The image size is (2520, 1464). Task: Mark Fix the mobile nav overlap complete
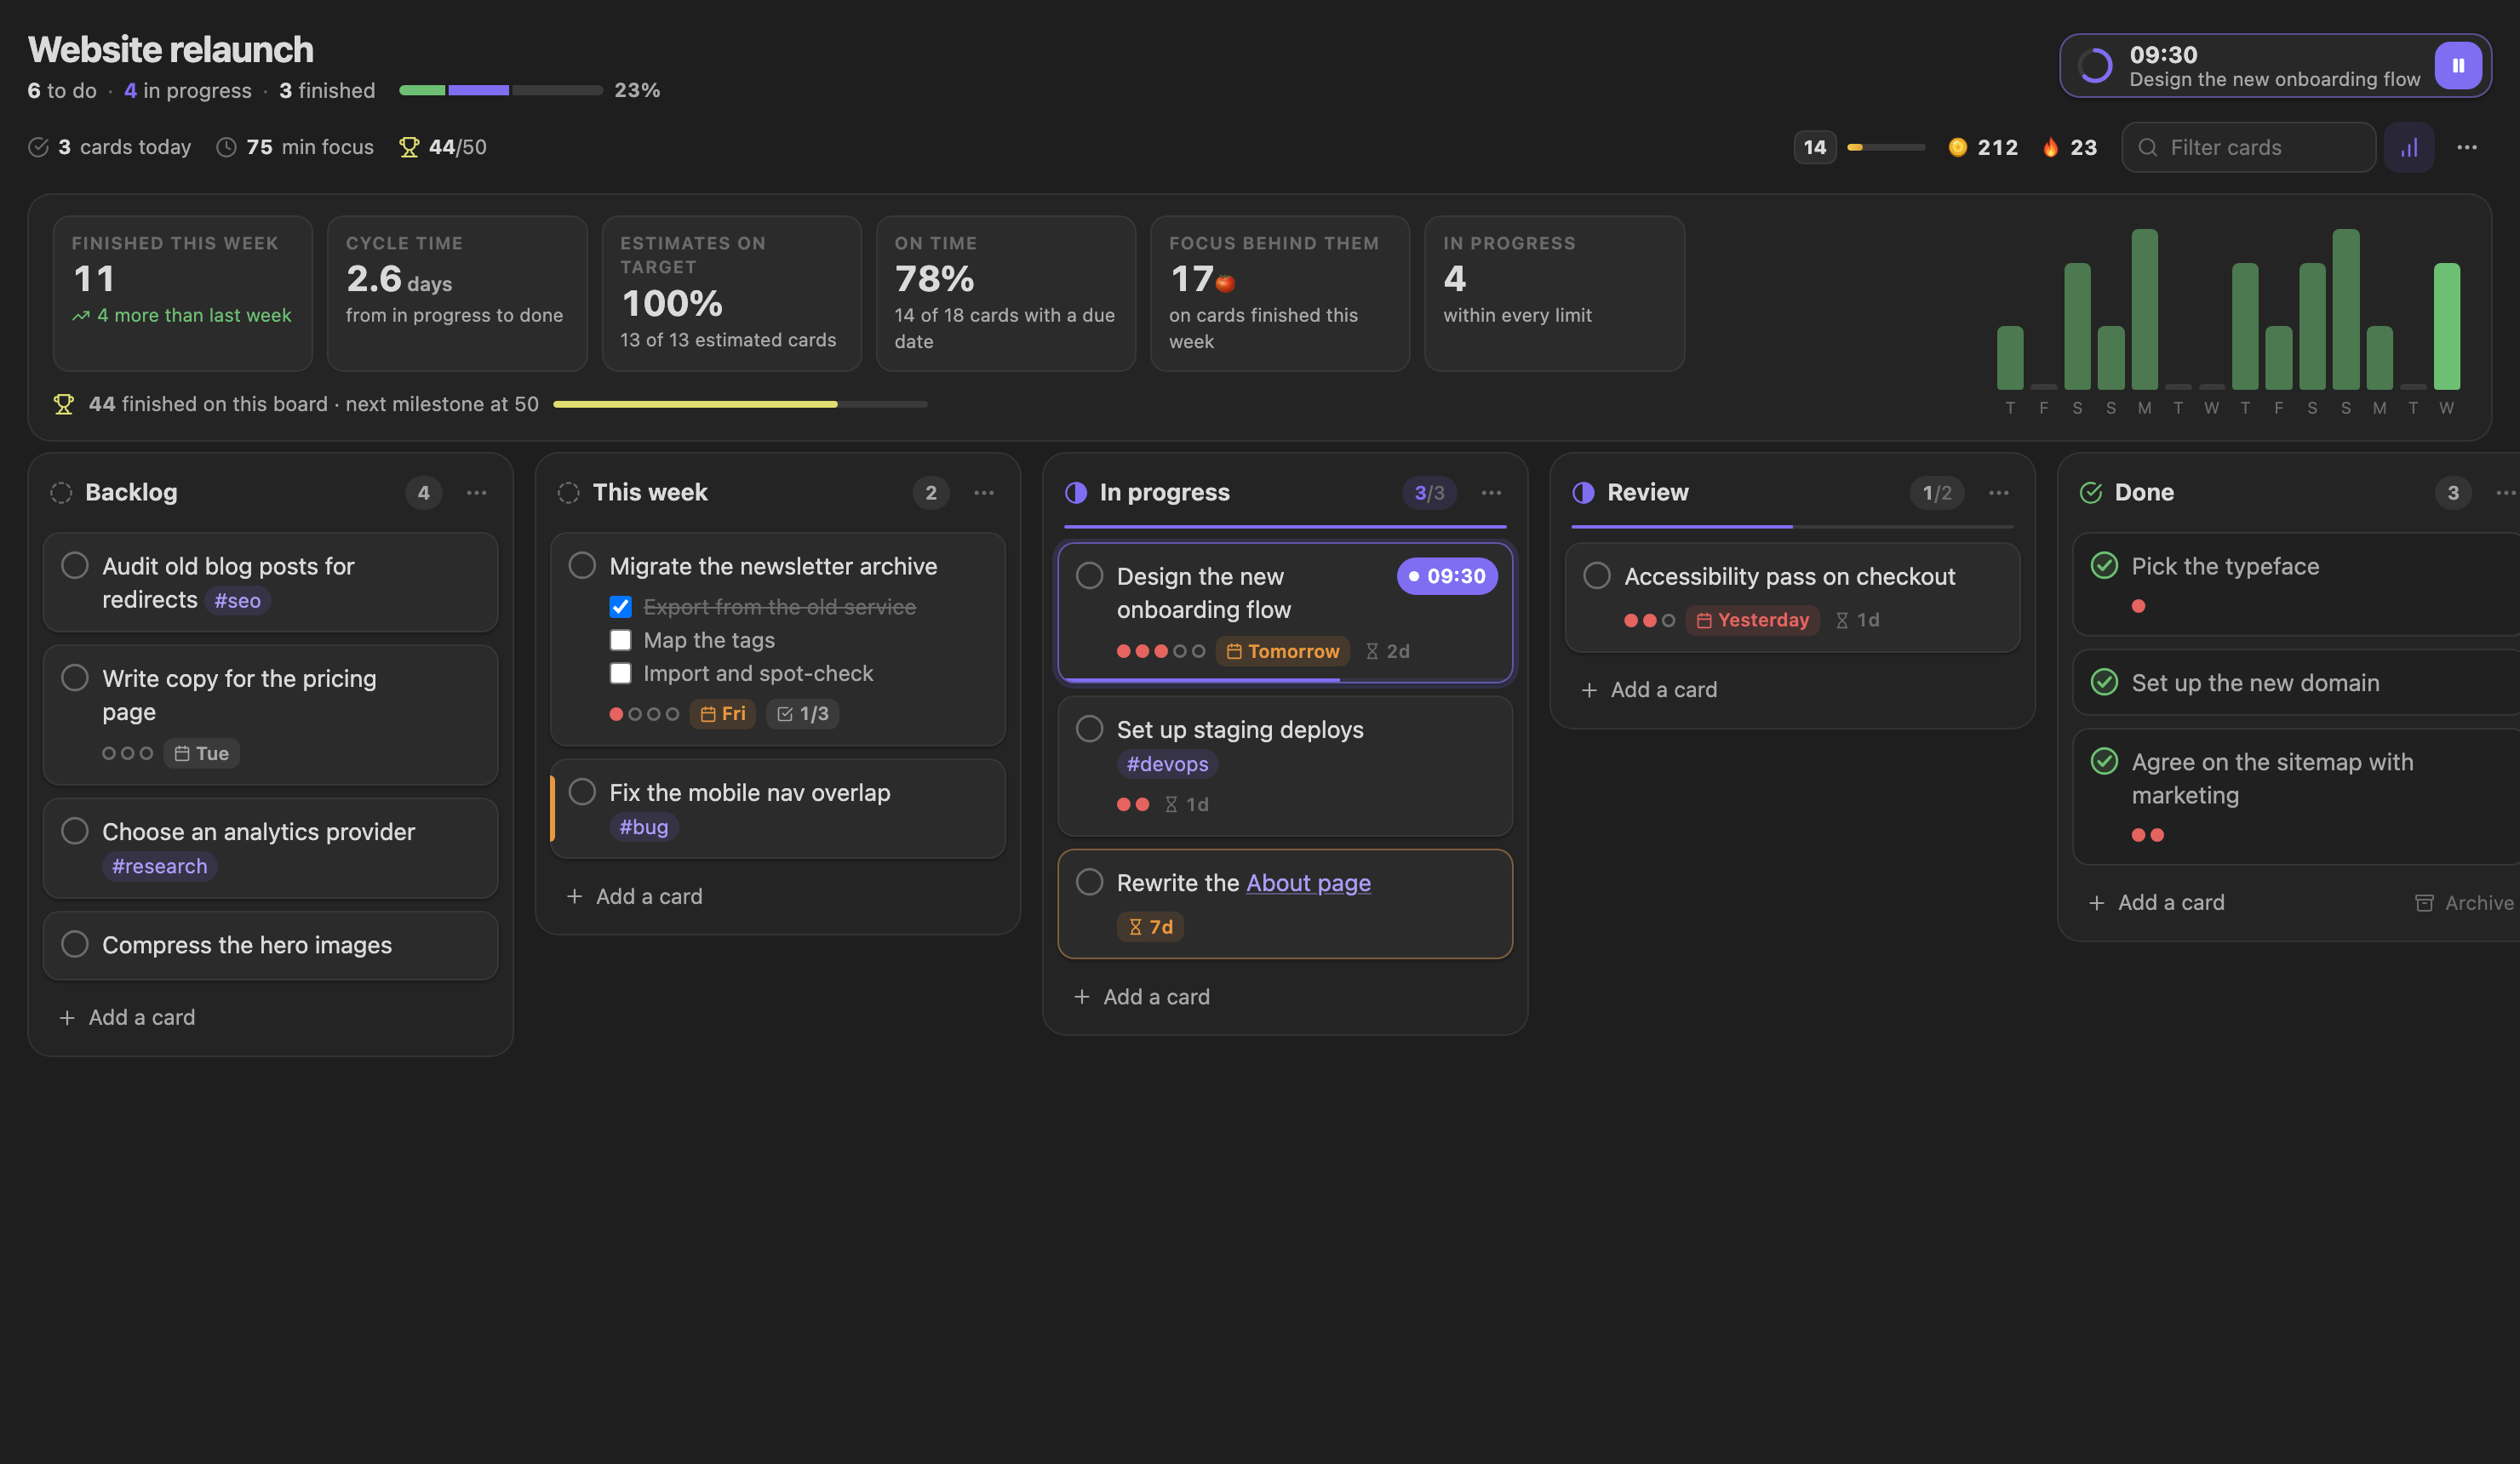pyautogui.click(x=582, y=791)
